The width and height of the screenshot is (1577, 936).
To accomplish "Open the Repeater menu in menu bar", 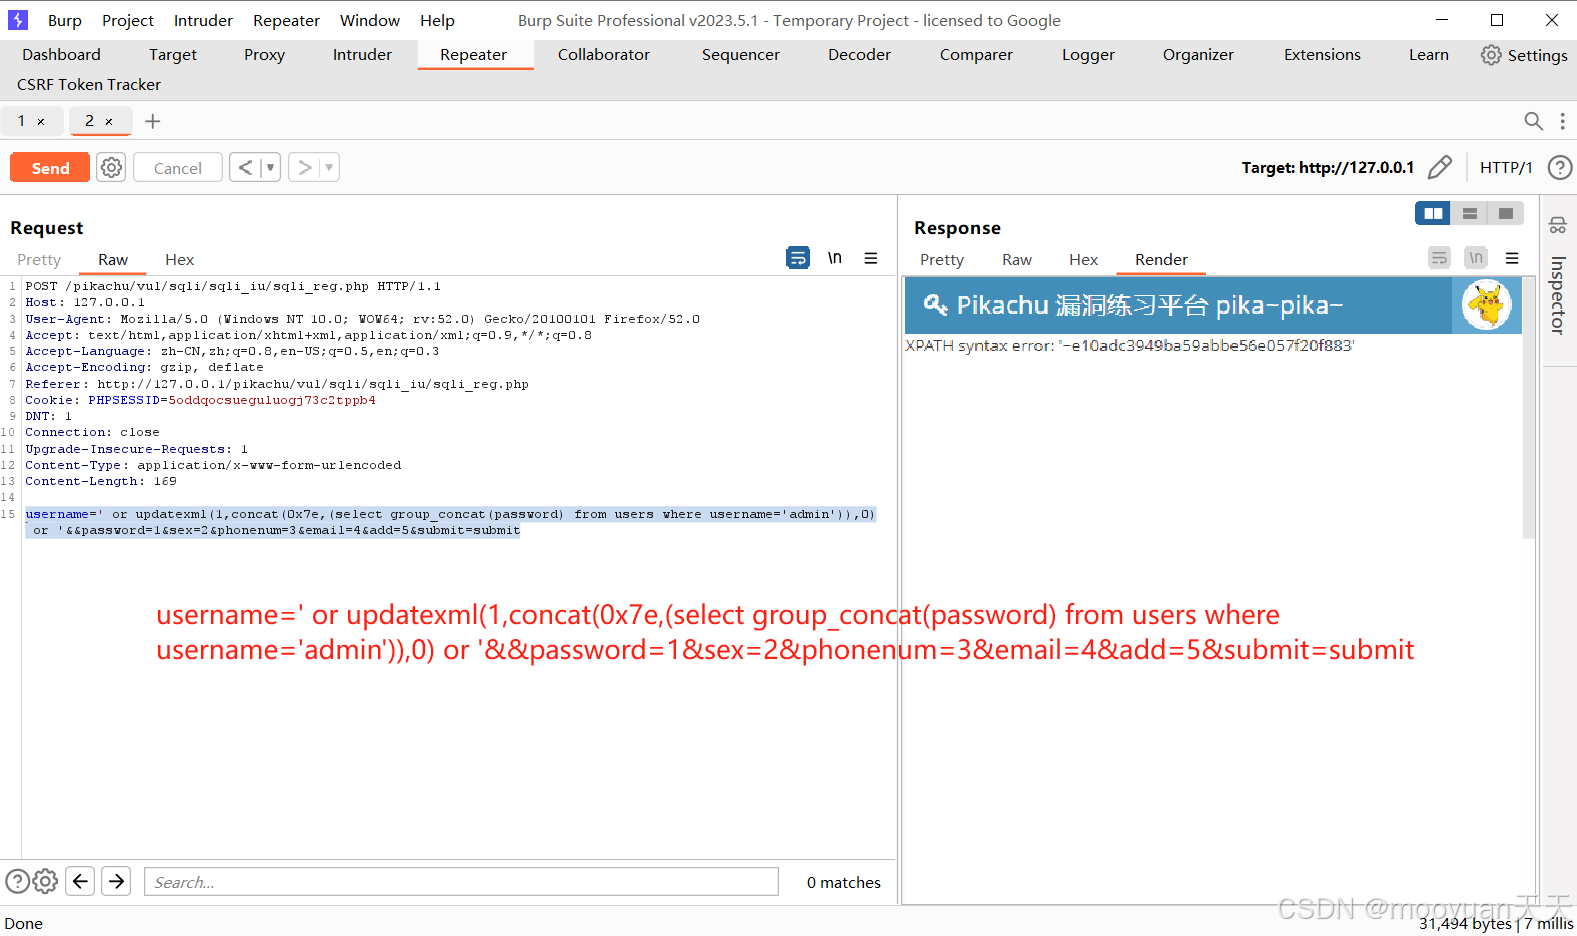I will click(286, 20).
